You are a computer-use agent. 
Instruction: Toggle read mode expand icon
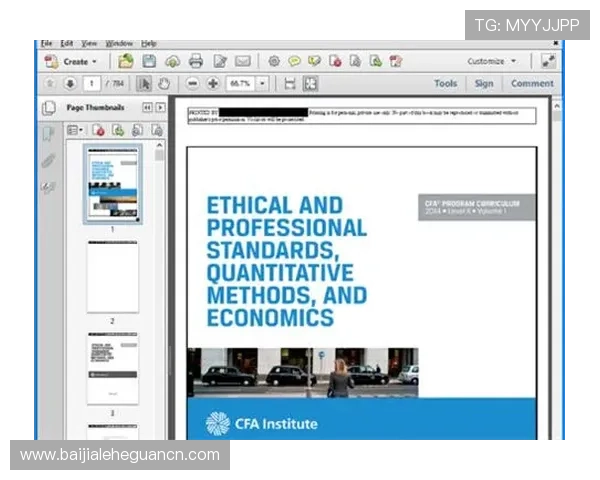coord(548,61)
